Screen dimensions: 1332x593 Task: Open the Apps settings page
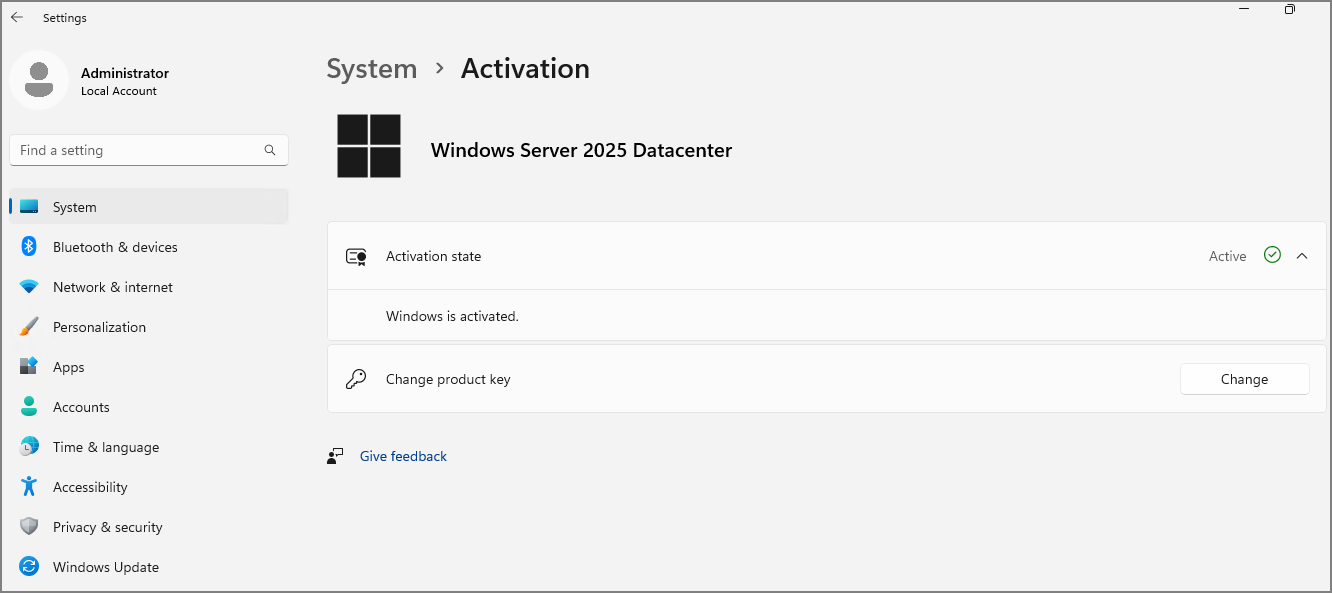click(149, 367)
